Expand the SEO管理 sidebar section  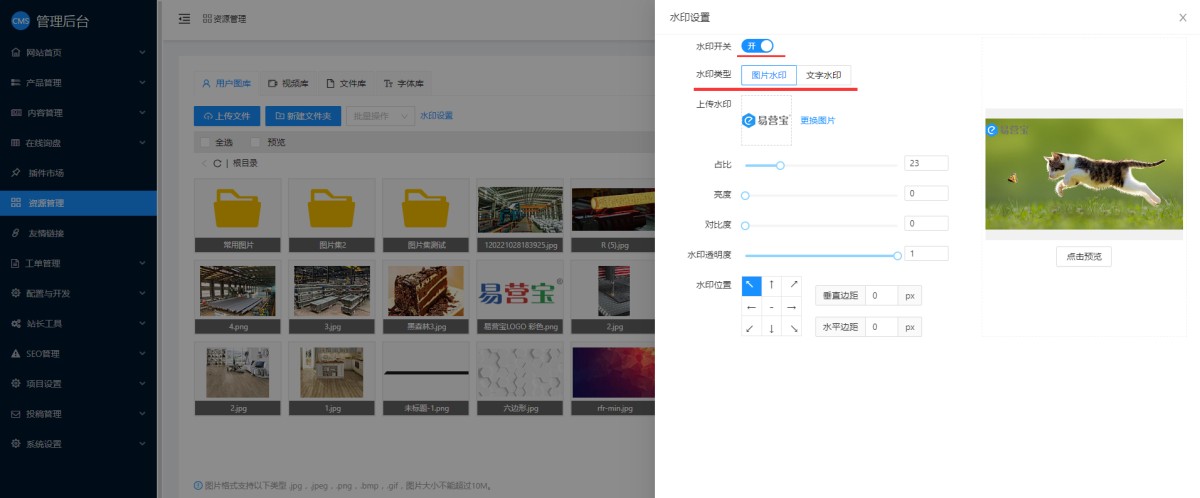tap(78, 354)
